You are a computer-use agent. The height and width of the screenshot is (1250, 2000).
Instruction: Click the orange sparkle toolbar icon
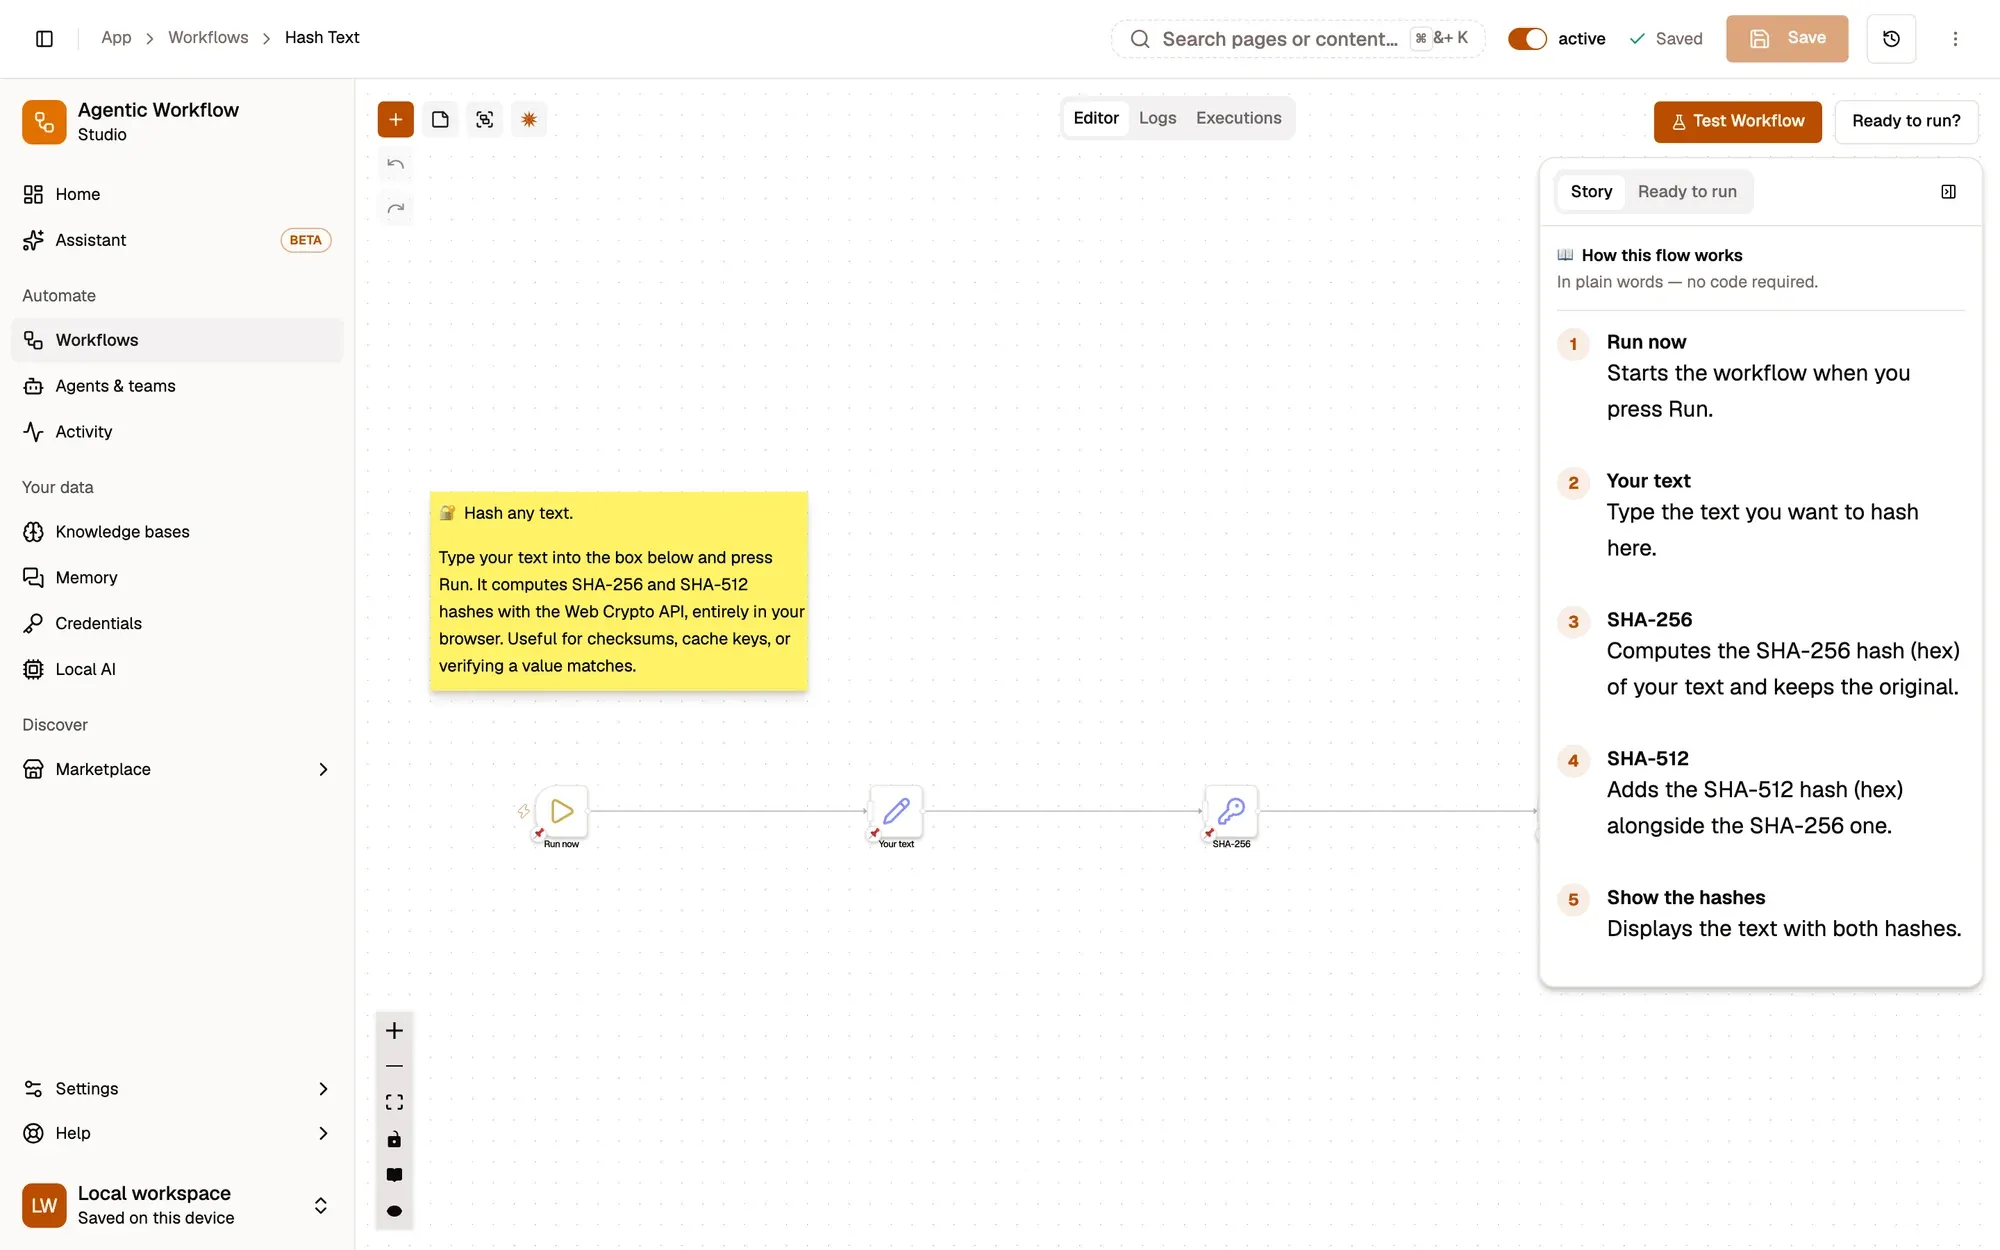529,120
